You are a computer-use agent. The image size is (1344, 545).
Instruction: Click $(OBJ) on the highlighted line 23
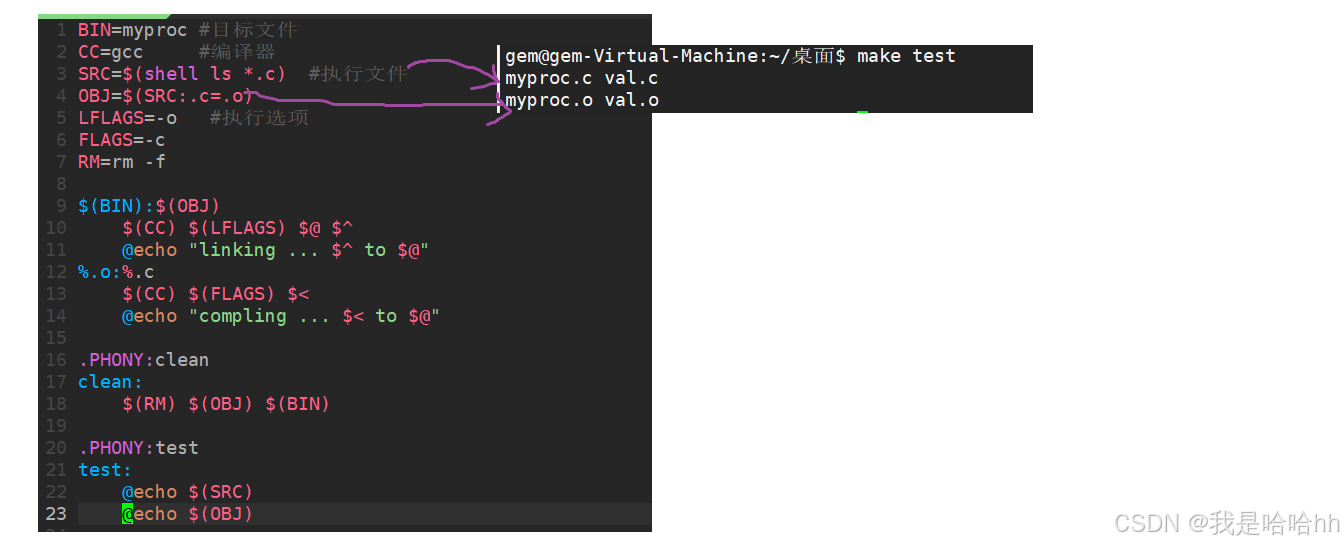(x=221, y=514)
